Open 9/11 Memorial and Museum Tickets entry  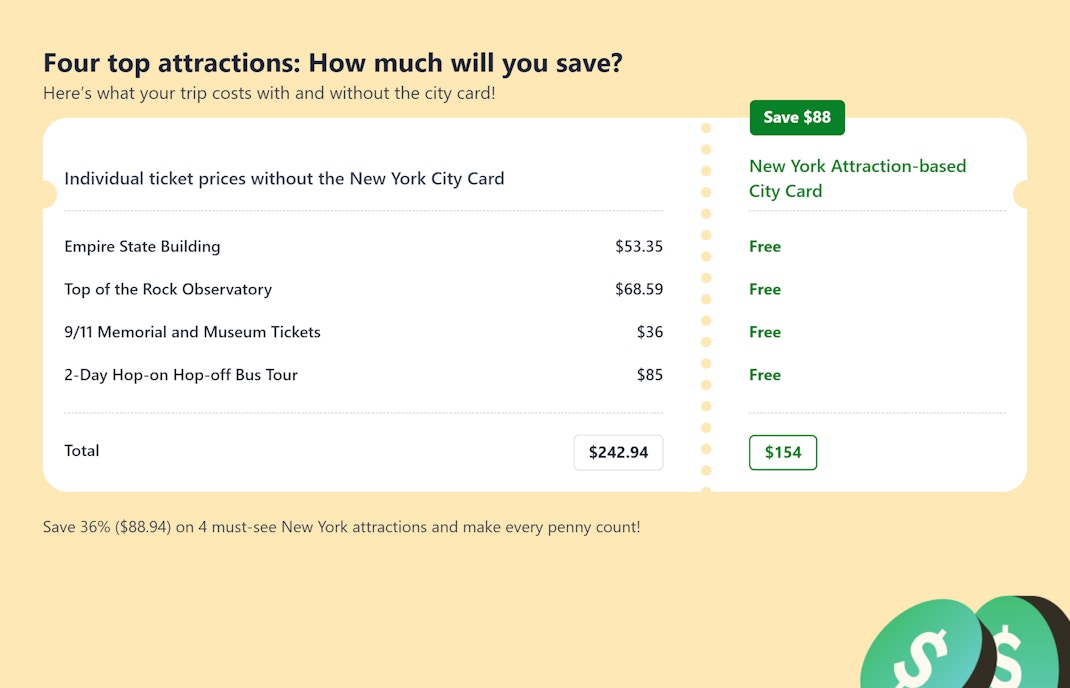(192, 332)
